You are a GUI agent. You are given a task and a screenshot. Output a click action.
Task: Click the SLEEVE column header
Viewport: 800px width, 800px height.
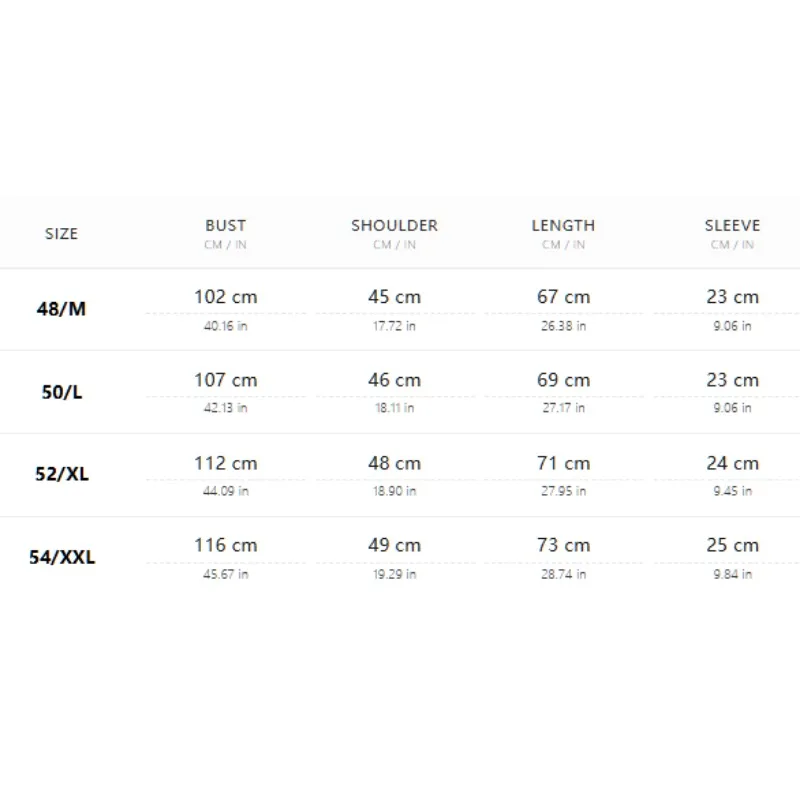(x=732, y=226)
